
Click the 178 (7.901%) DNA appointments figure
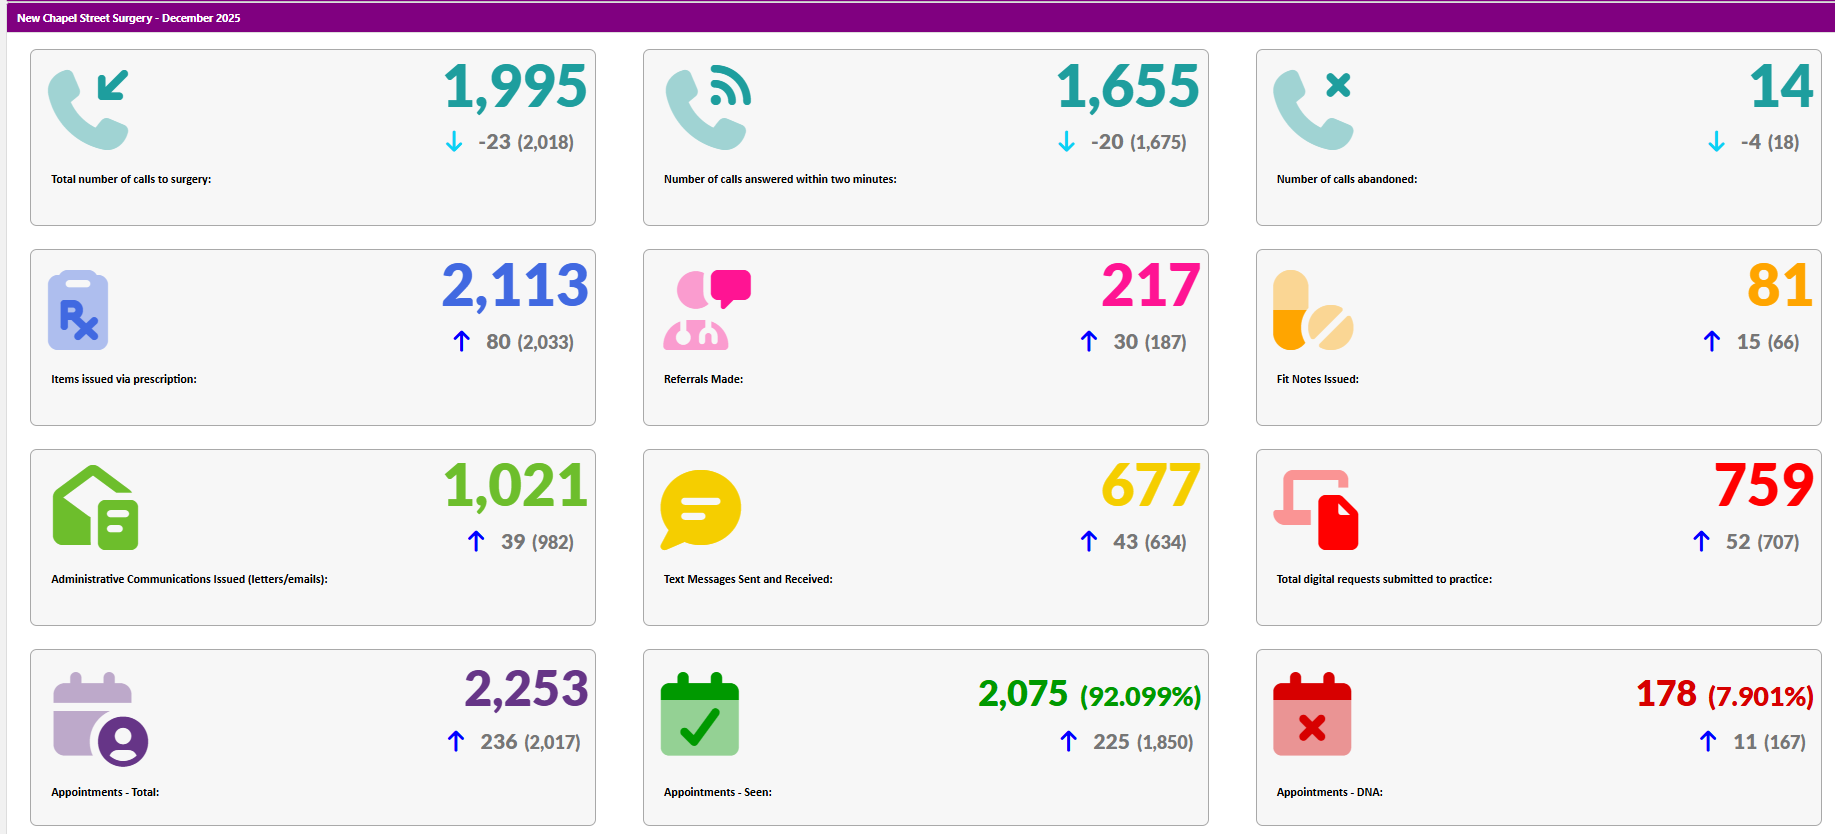(1724, 694)
